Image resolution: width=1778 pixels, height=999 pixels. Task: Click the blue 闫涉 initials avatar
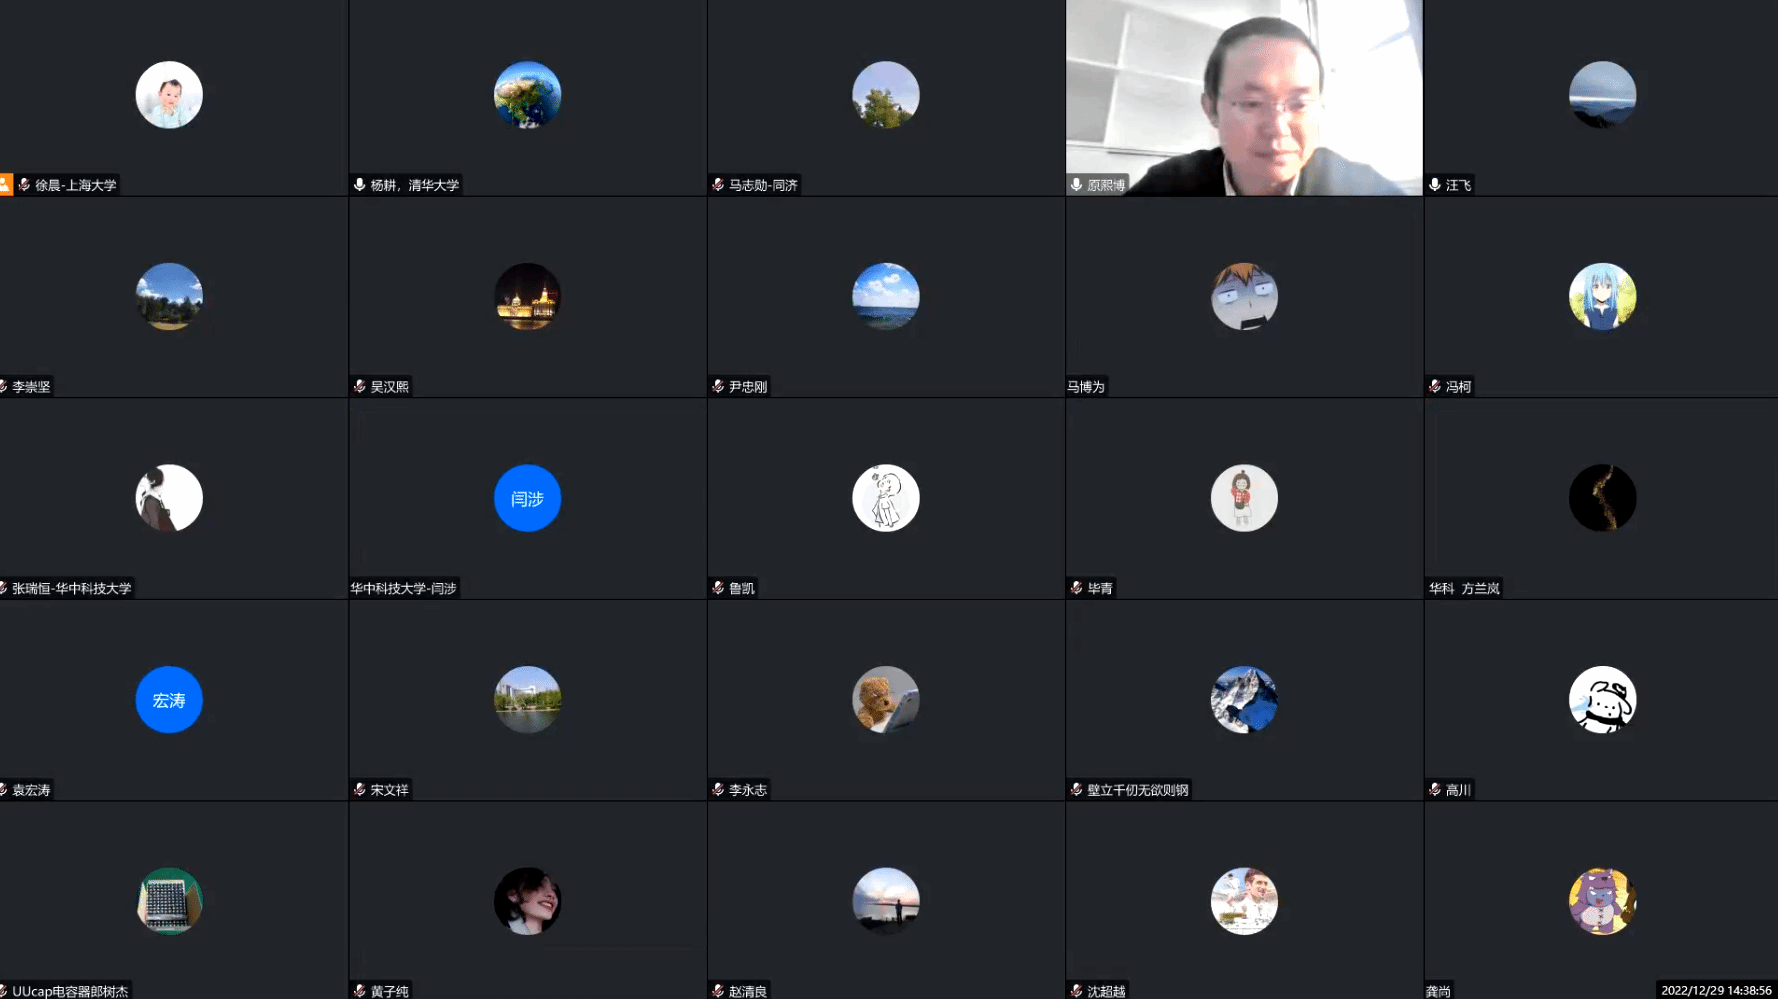point(527,498)
